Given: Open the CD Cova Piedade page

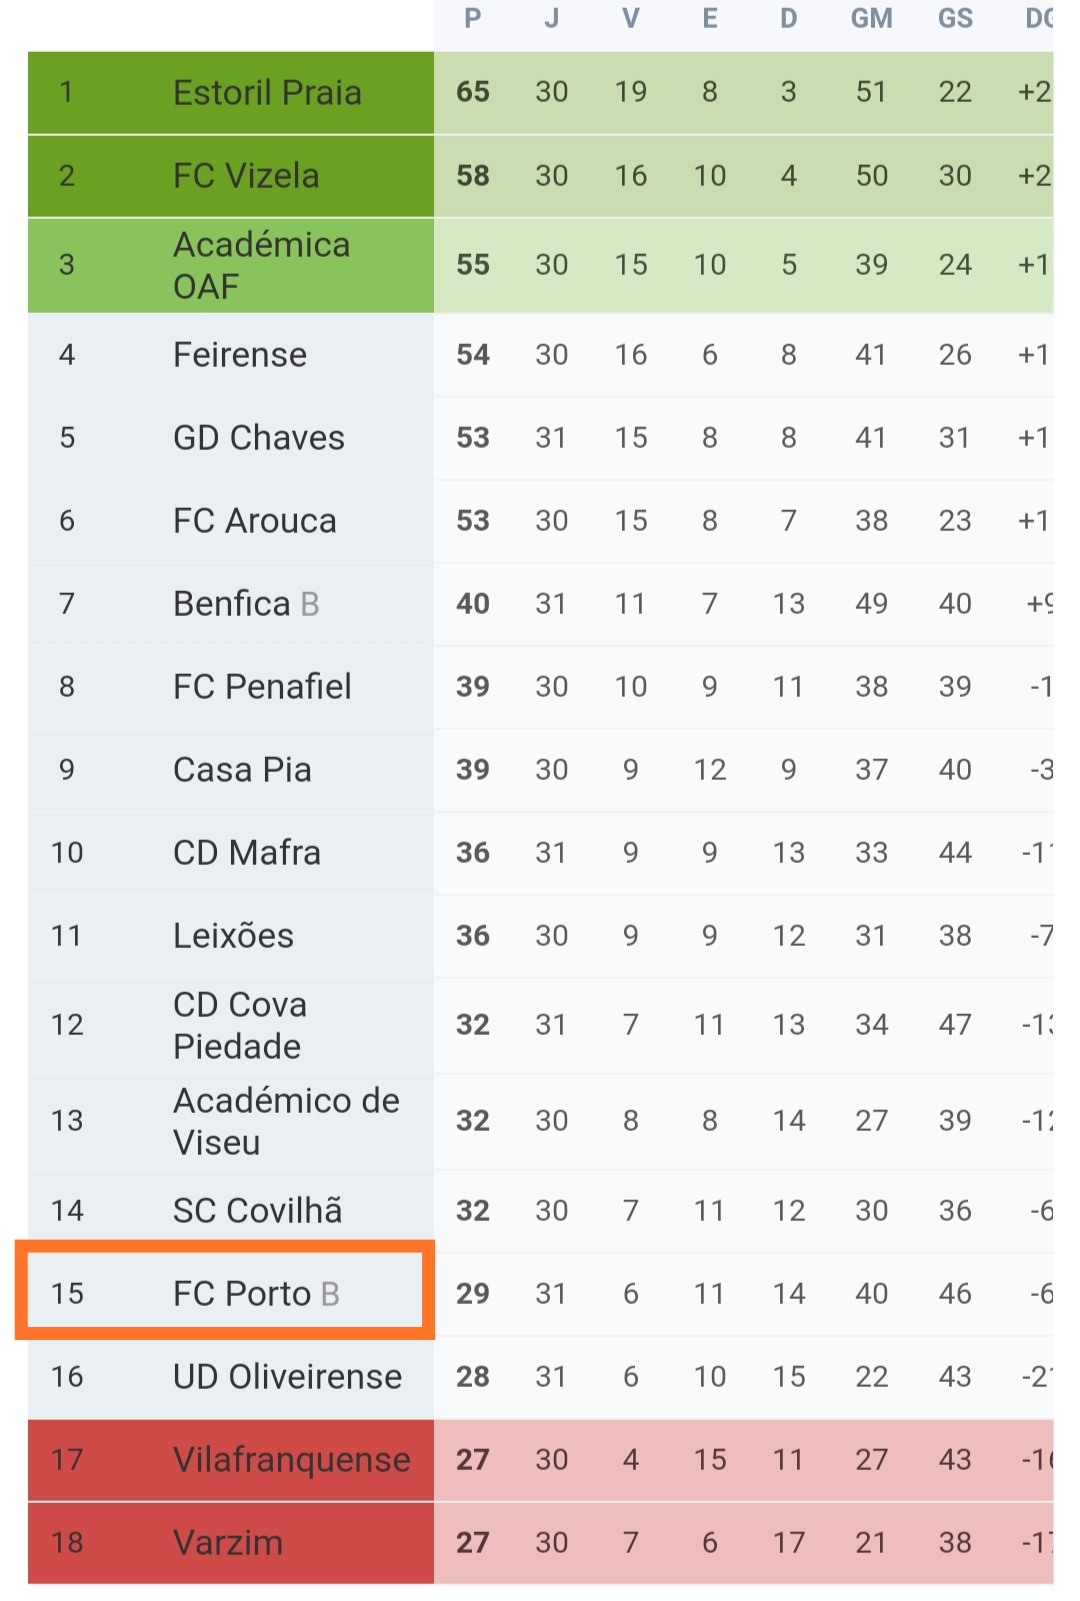Looking at the screenshot, I should pos(240,1025).
